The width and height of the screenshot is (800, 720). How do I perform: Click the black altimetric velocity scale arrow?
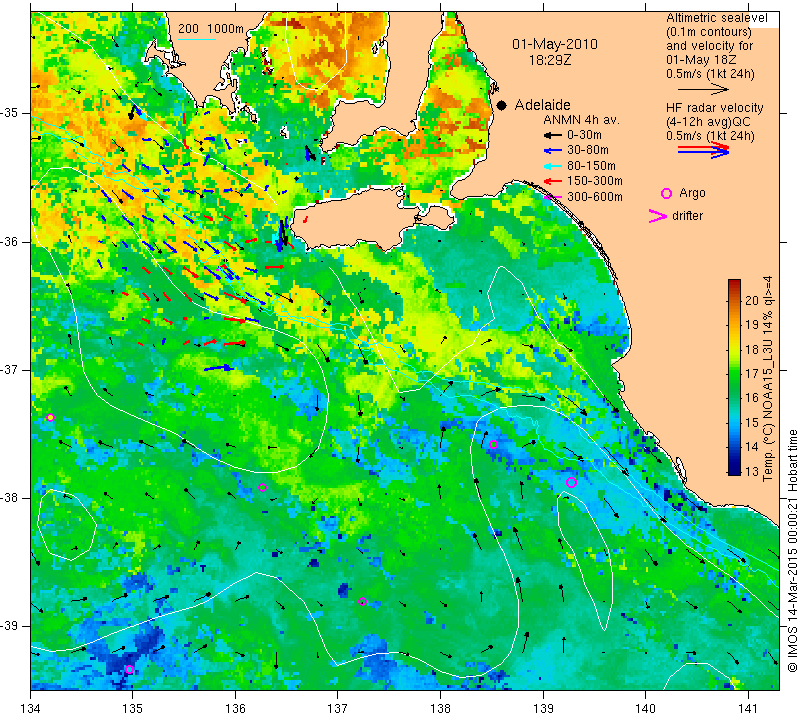point(703,90)
